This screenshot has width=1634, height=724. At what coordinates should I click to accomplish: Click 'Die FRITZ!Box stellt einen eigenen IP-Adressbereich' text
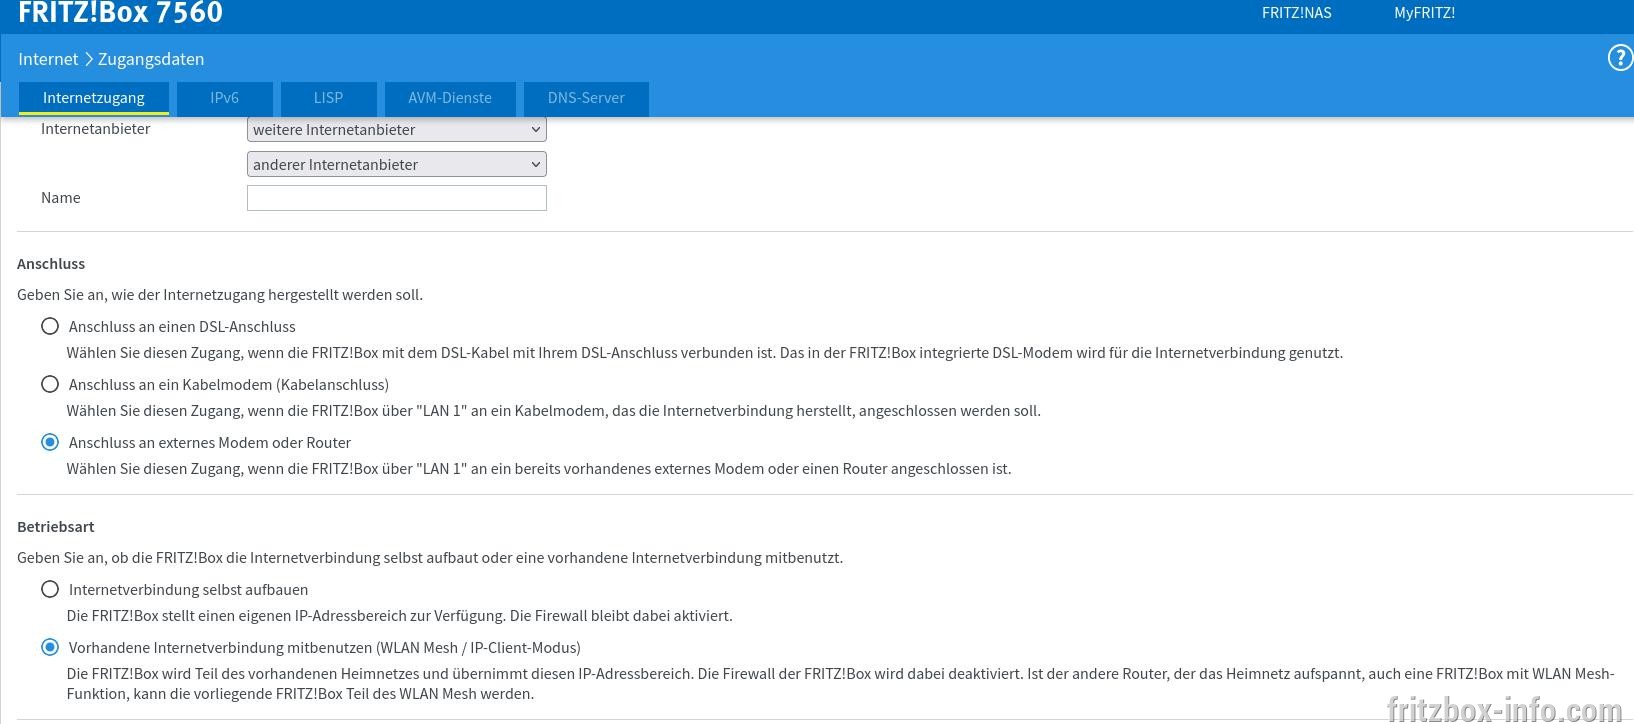point(400,616)
